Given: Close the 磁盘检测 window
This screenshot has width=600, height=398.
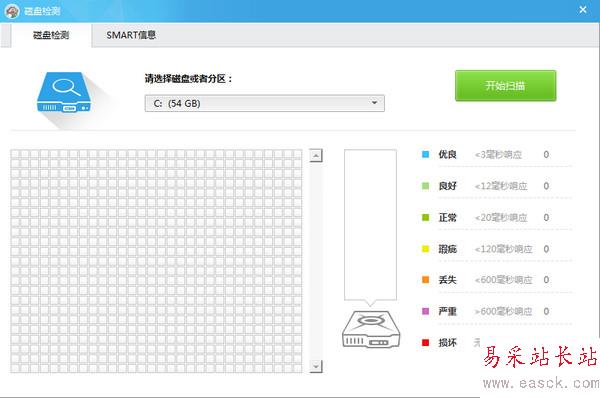Looking at the screenshot, I should 582,10.
